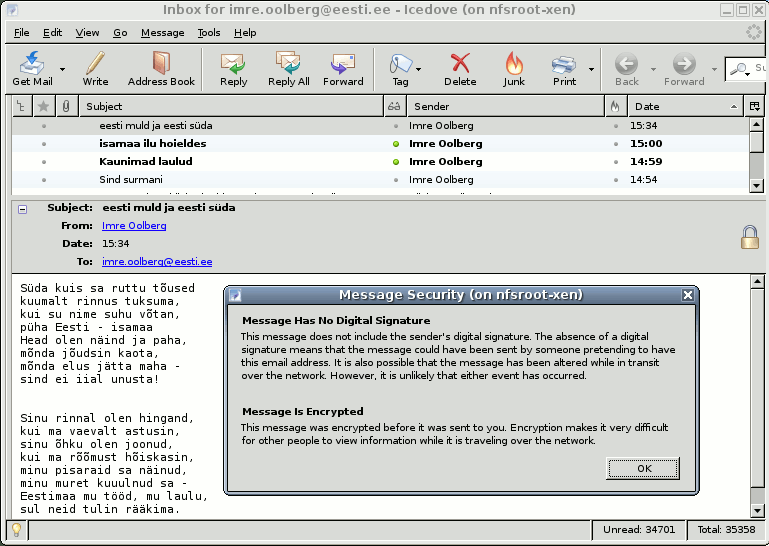Open the Go menu

(120, 33)
